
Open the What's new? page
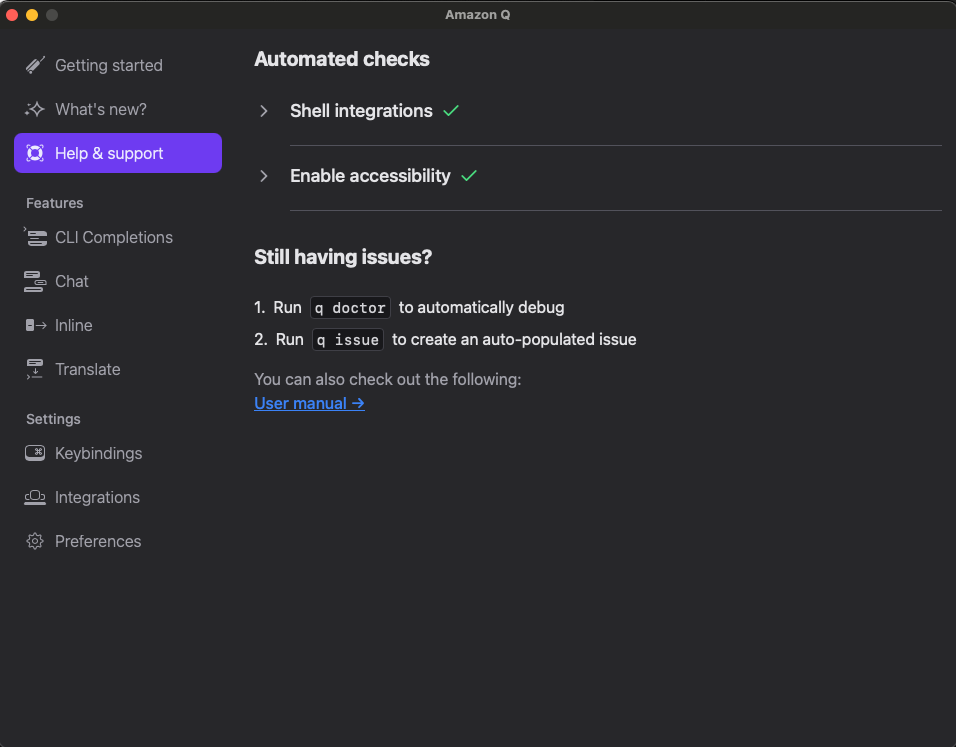(118, 109)
